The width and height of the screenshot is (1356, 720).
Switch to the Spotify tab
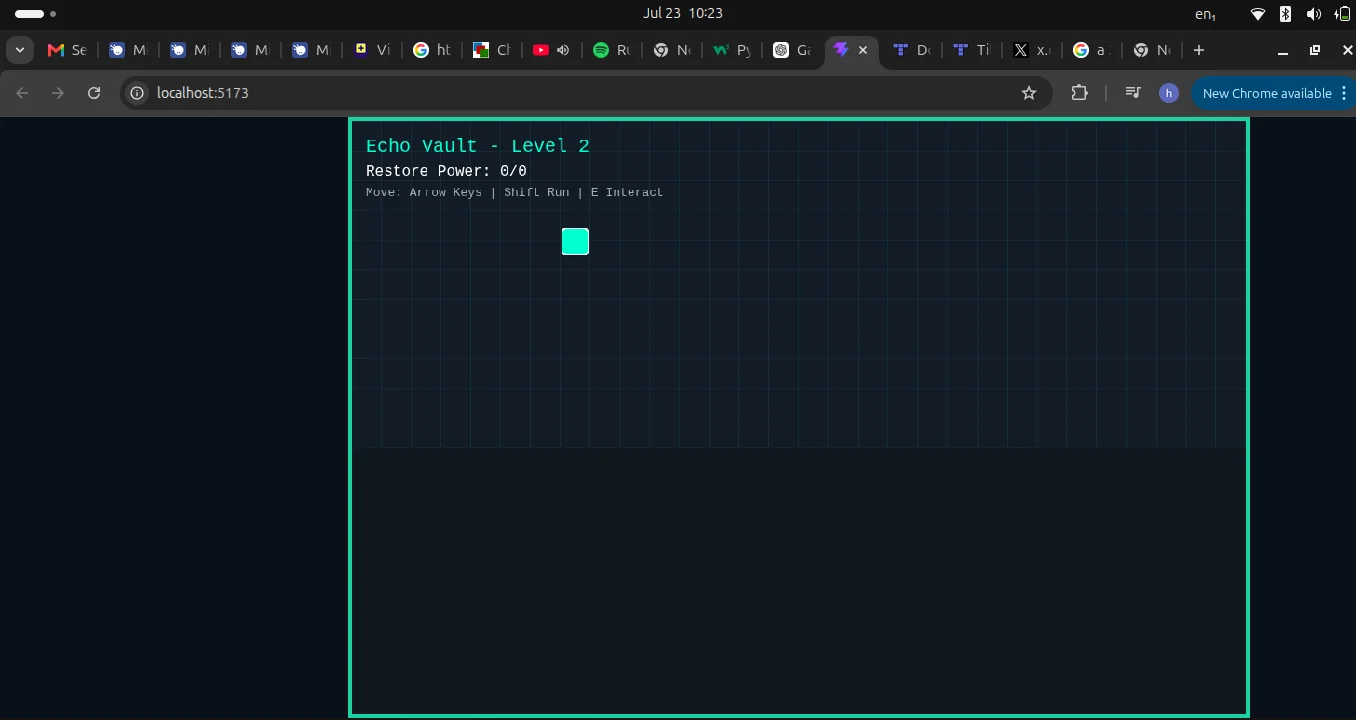point(612,50)
